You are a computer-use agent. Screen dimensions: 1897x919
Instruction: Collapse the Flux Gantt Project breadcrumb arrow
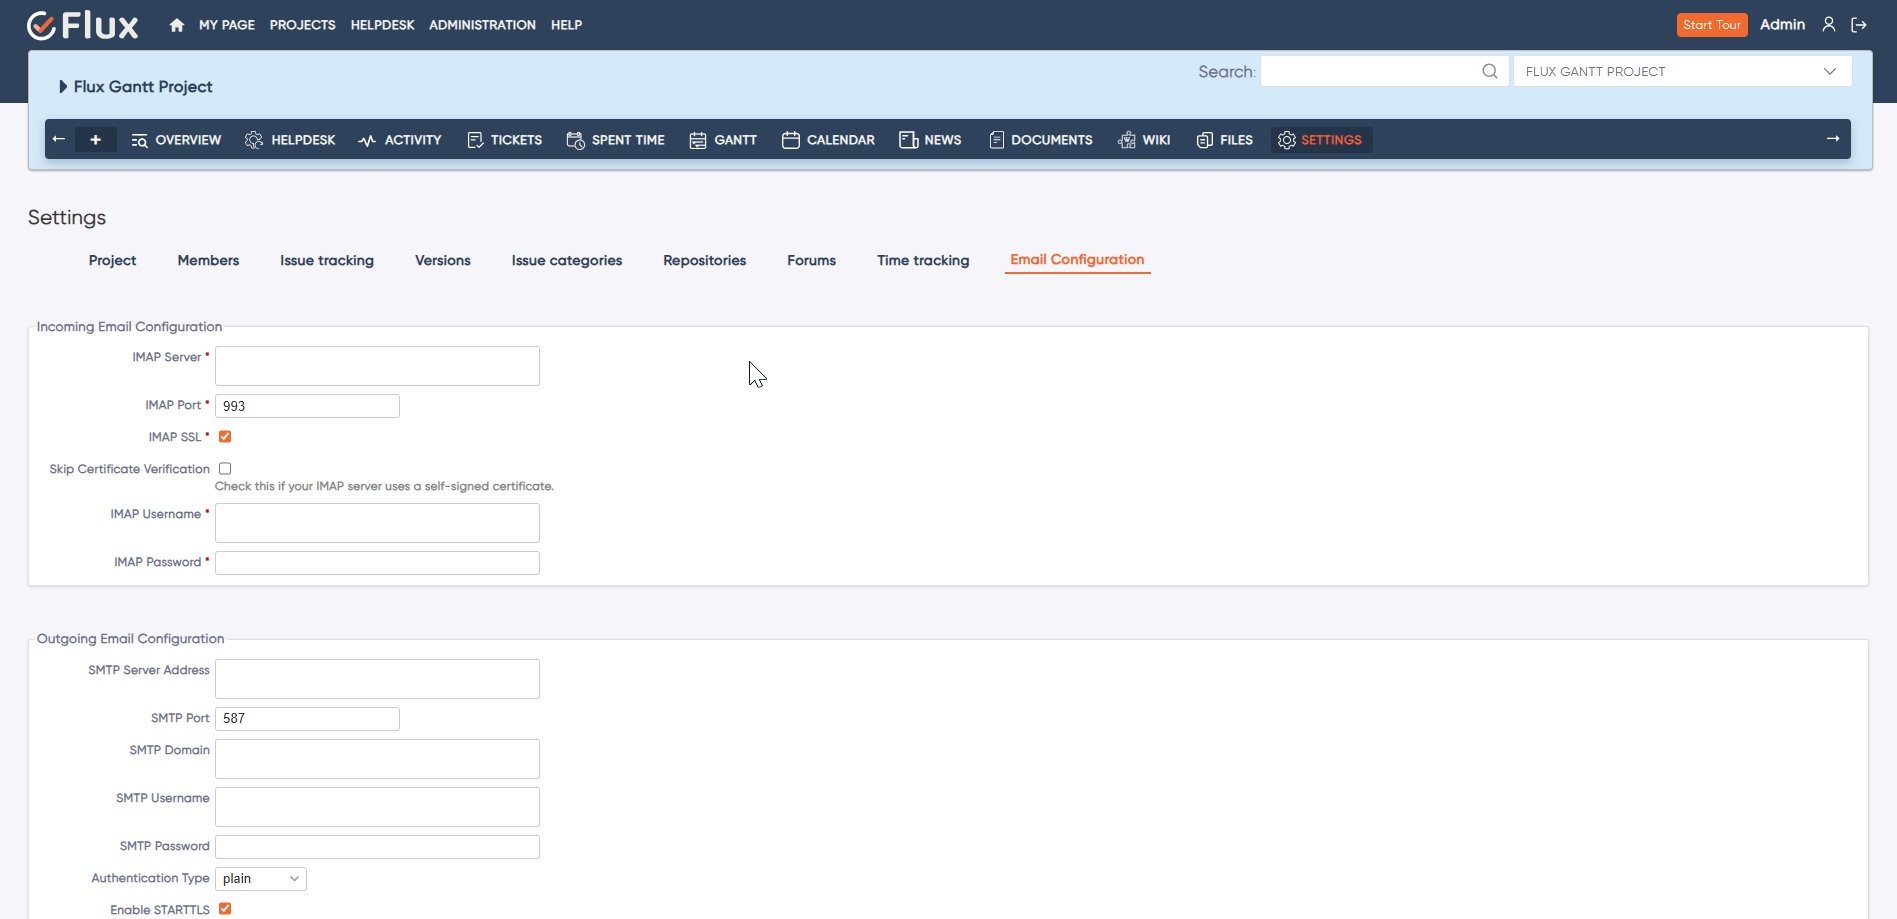coord(64,87)
